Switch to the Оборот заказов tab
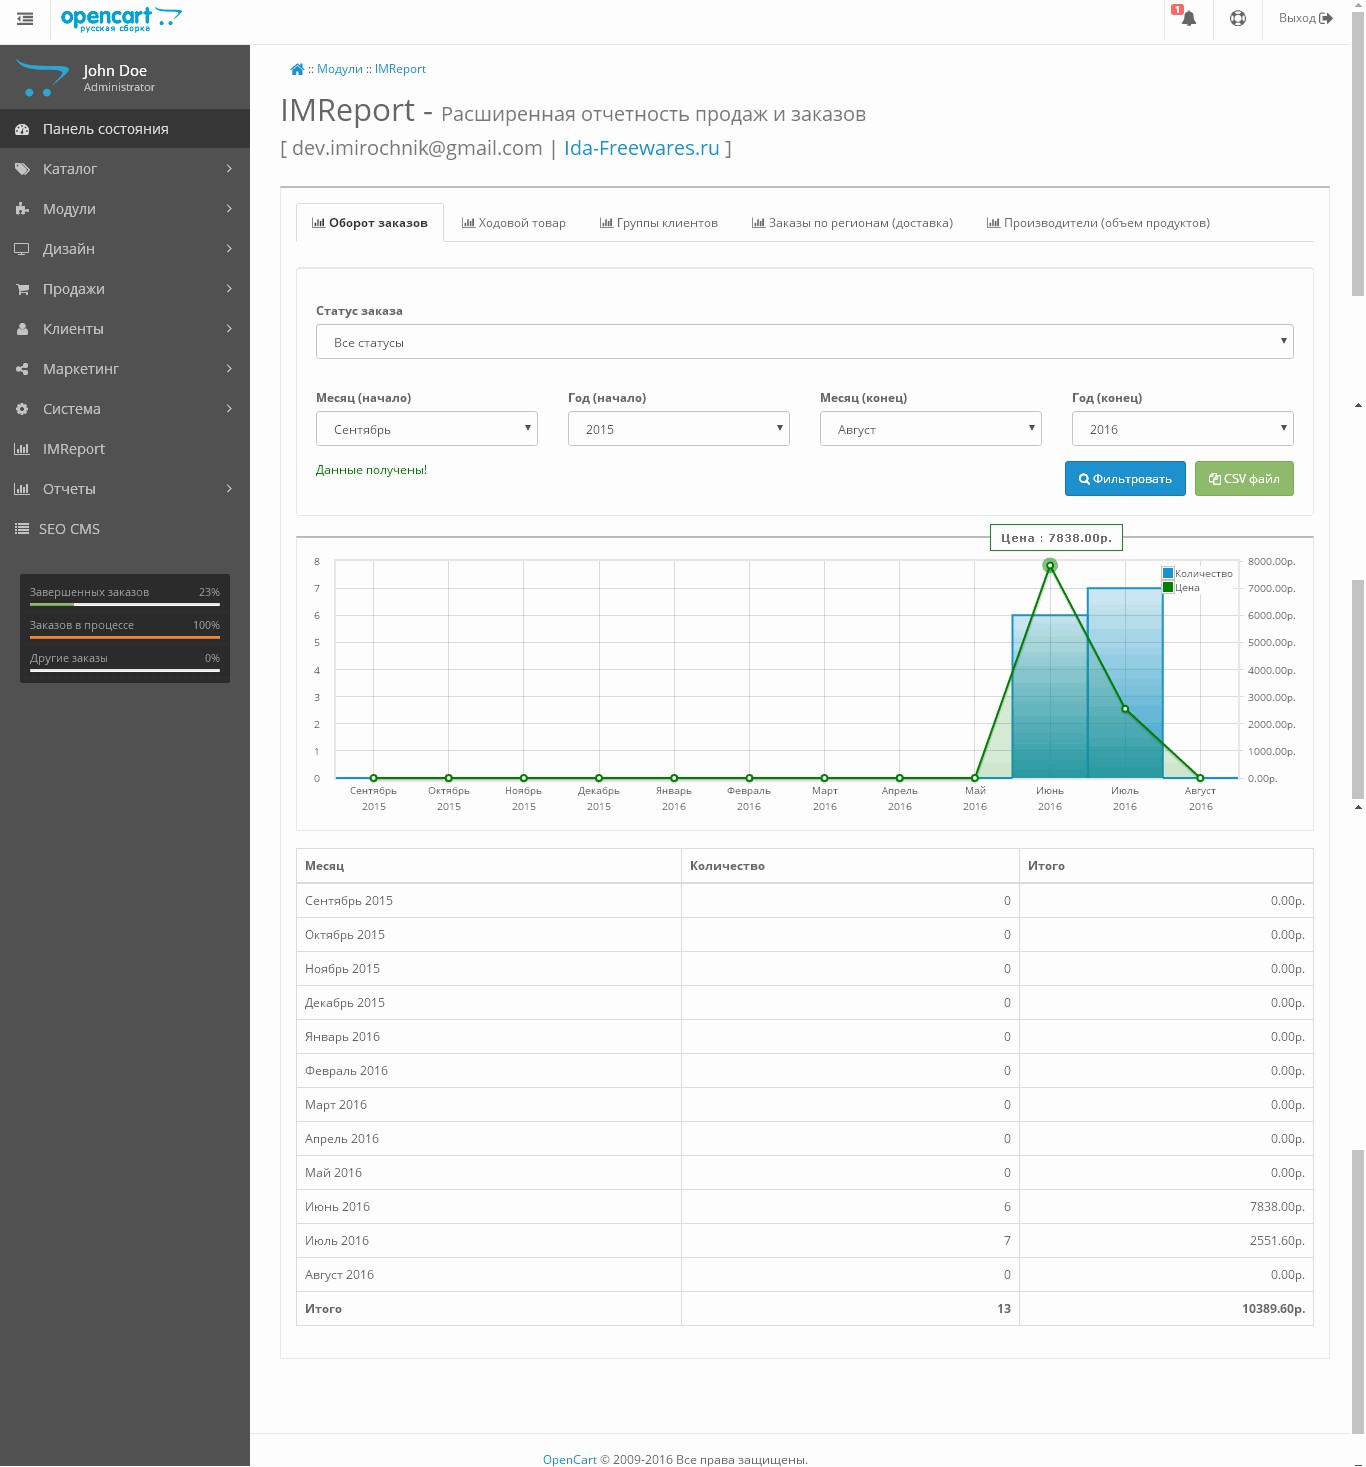This screenshot has width=1366, height=1467. [x=370, y=223]
